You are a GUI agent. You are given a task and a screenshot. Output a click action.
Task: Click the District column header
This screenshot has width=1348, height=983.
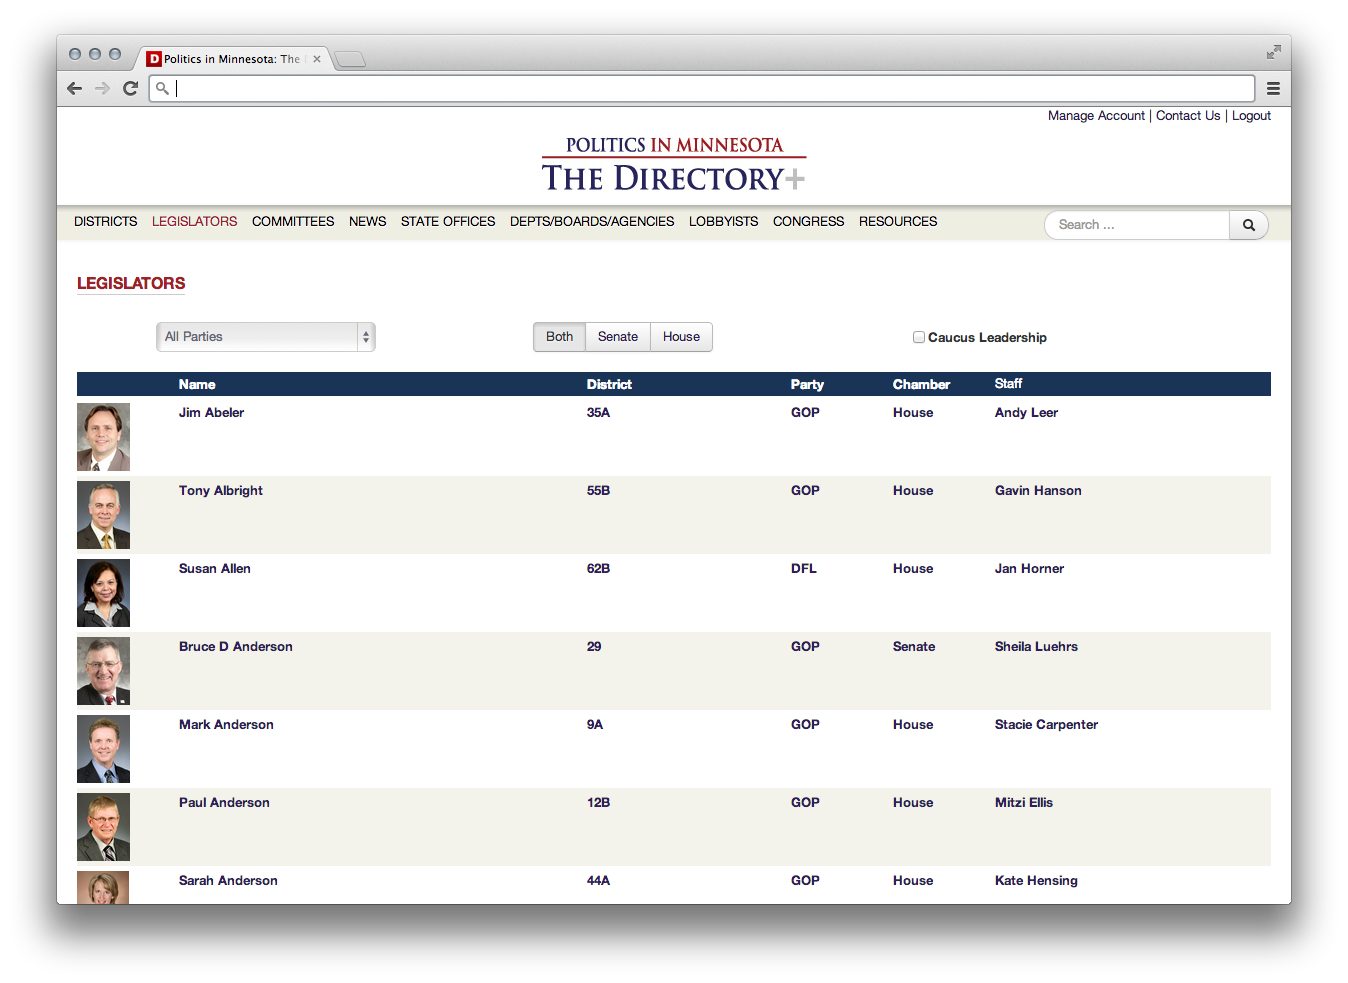point(609,384)
